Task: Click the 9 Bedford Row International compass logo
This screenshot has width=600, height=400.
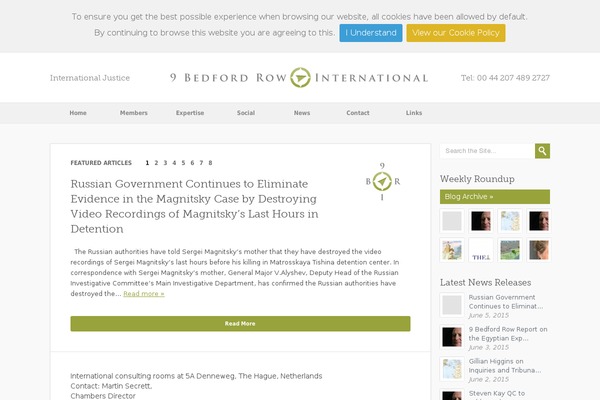Action: pyautogui.click(x=300, y=78)
